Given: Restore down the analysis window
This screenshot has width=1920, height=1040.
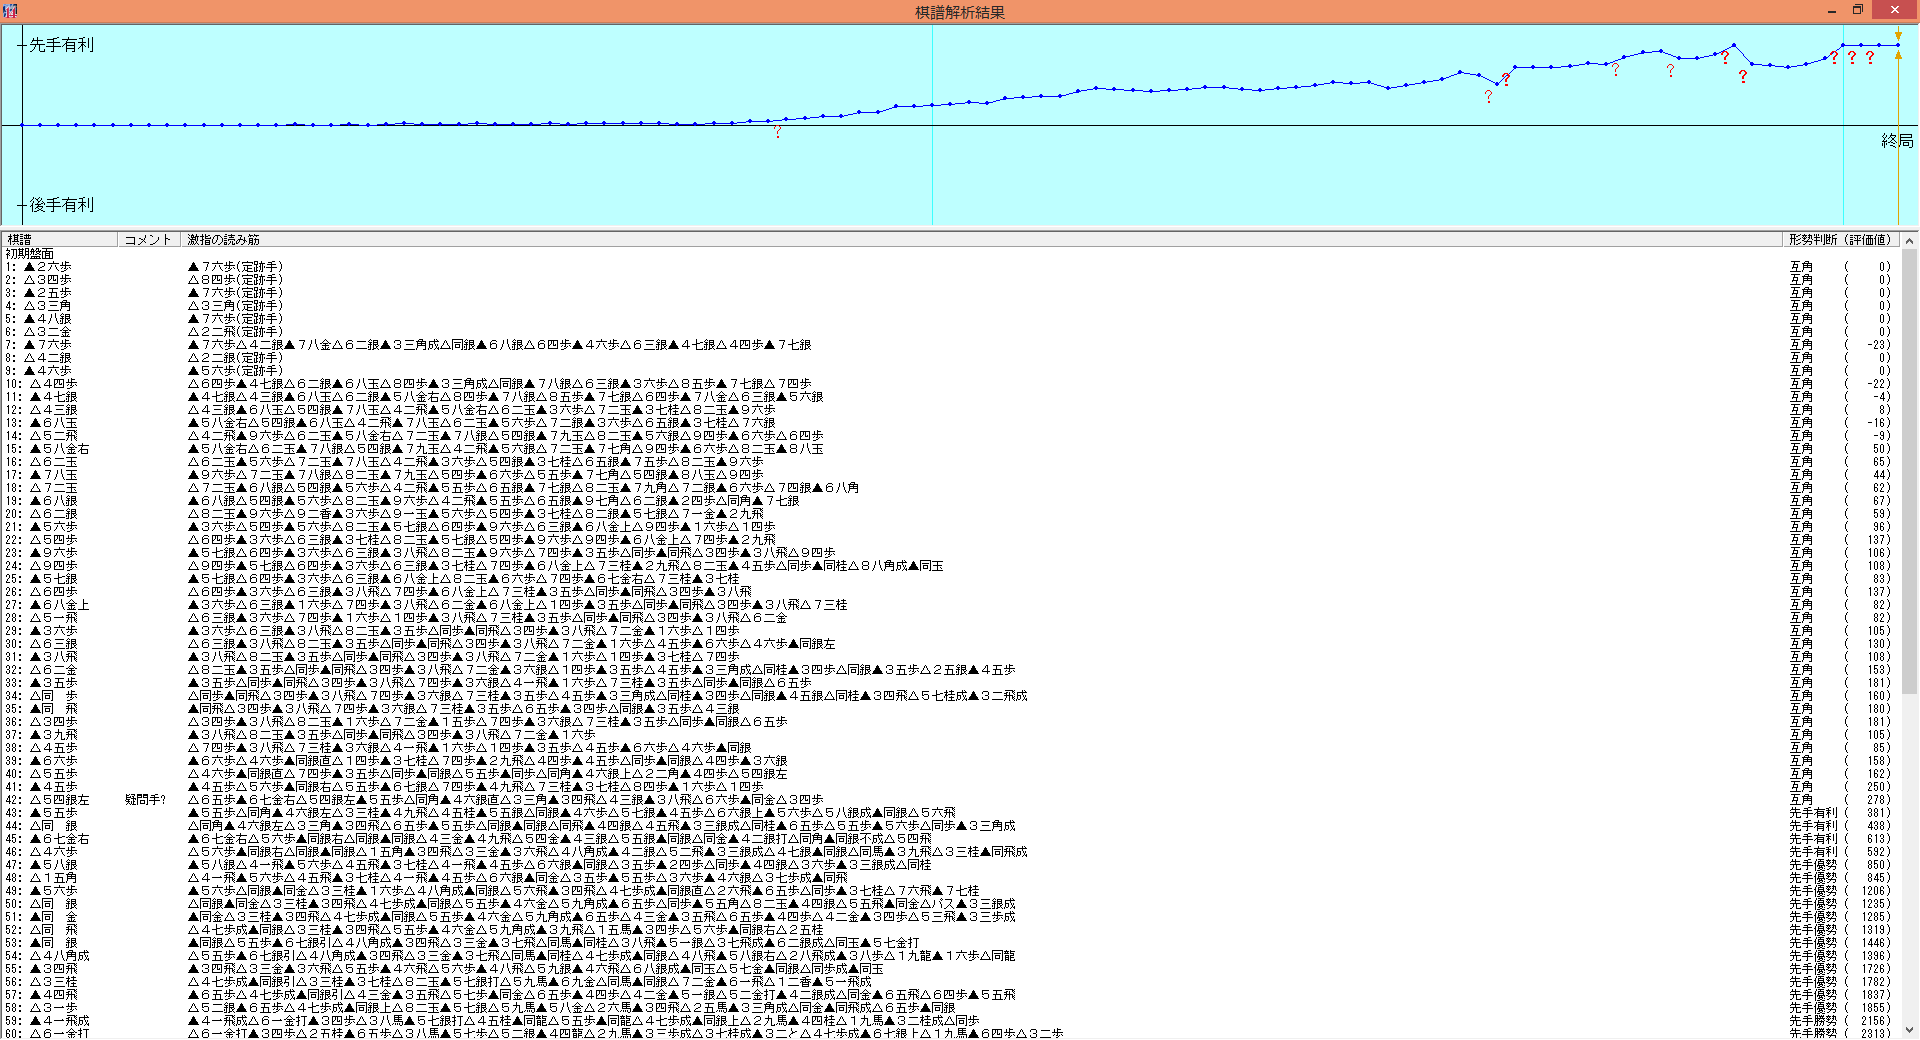Looking at the screenshot, I should coord(1857,11).
